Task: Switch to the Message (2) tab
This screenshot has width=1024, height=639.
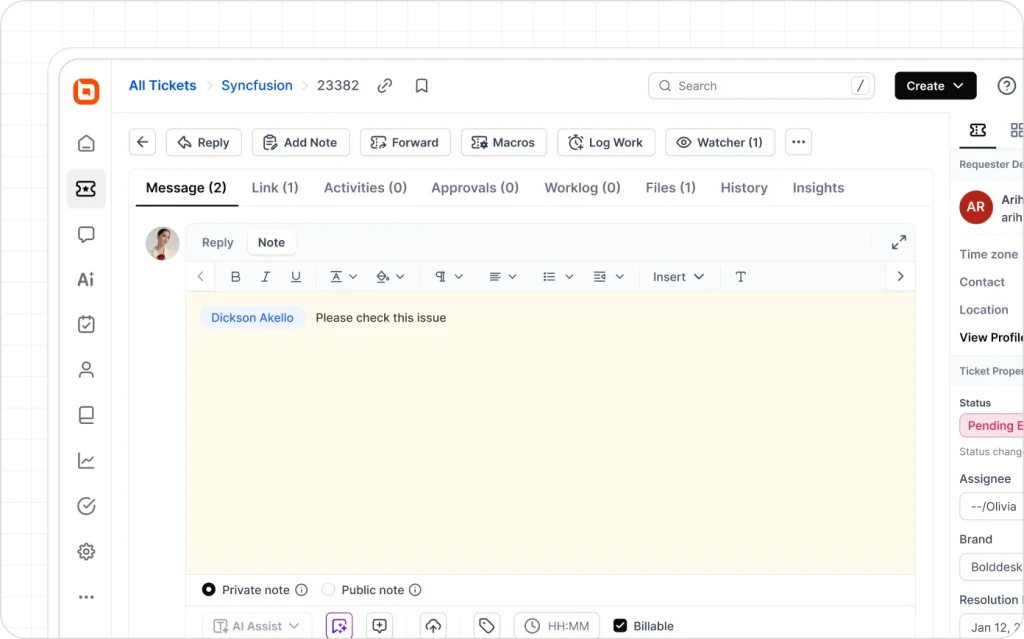Action: point(186,188)
